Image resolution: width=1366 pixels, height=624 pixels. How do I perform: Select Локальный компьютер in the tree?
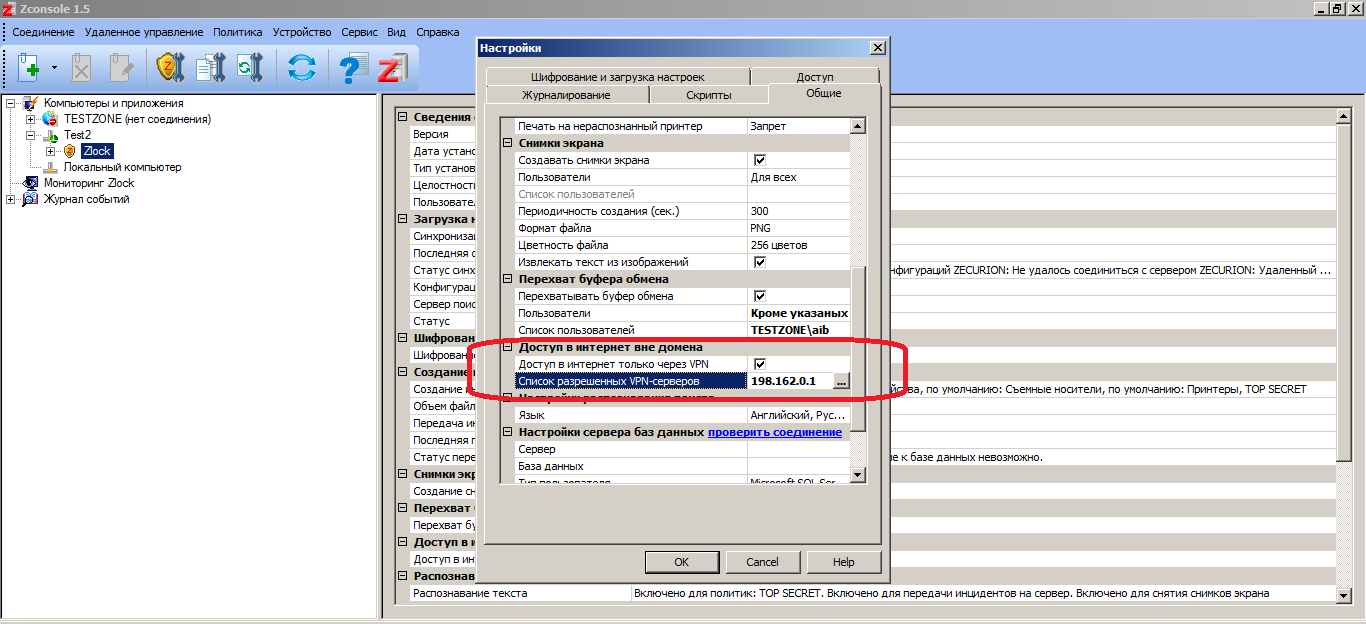pos(123,167)
